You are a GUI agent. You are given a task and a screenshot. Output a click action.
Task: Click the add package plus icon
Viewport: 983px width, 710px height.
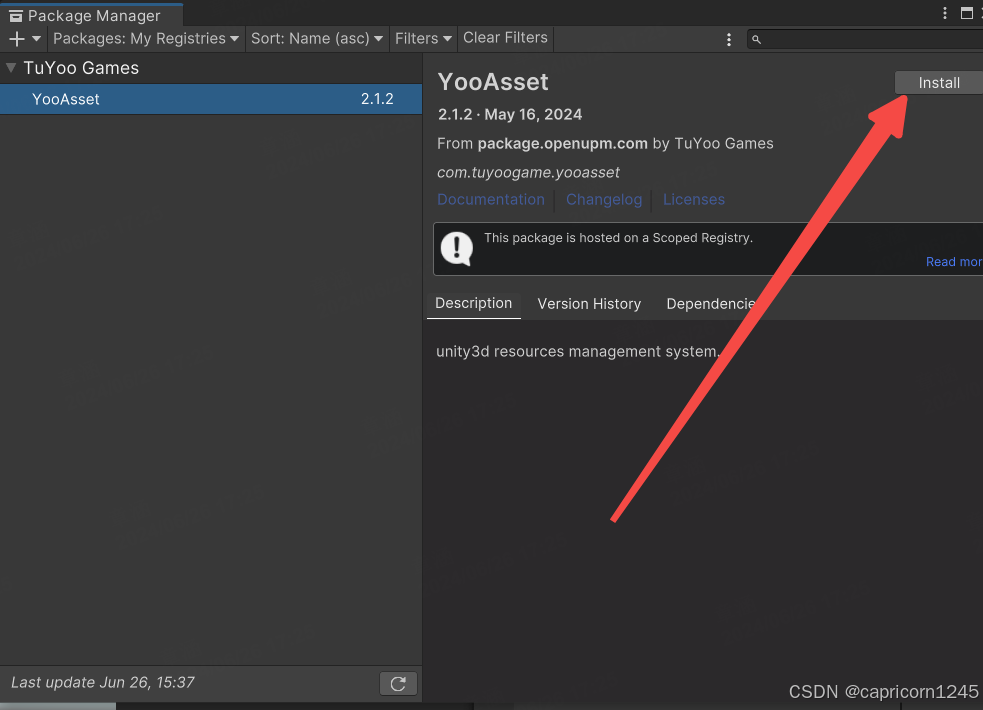[x=17, y=39]
